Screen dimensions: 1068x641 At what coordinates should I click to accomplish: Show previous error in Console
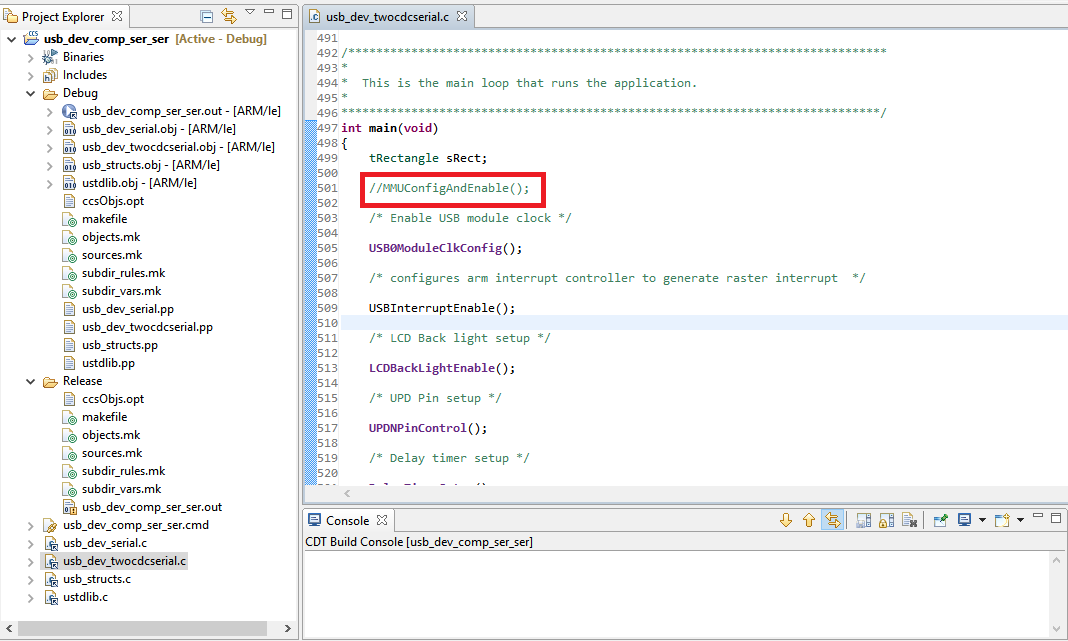pyautogui.click(x=808, y=520)
